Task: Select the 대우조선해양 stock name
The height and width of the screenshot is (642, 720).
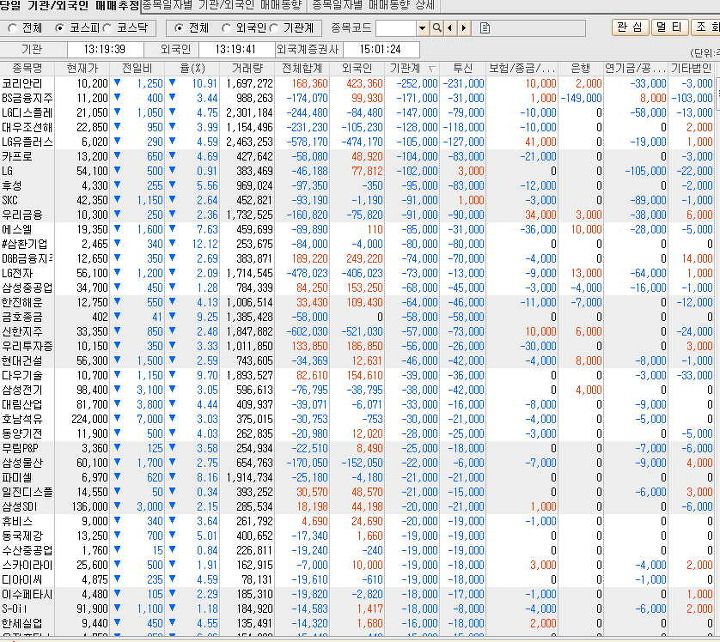Action: pyautogui.click(x=27, y=127)
